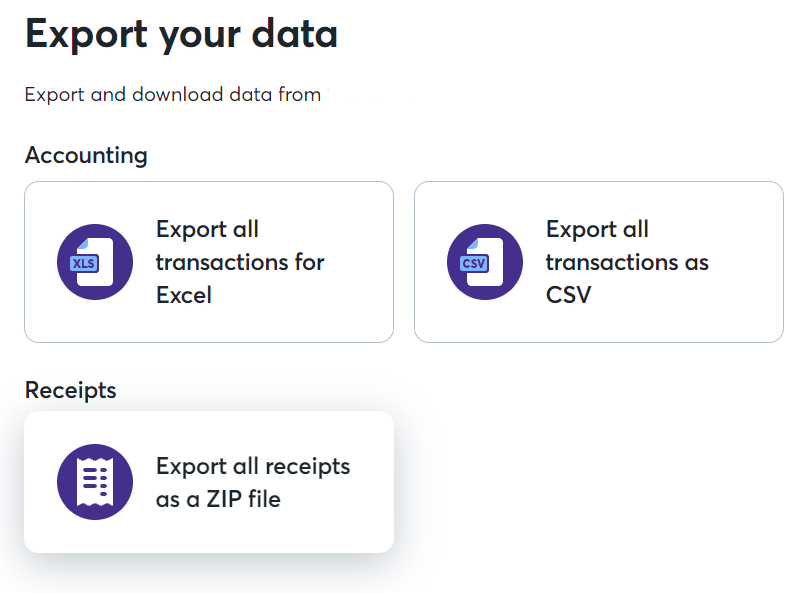The width and height of the screenshot is (804, 593).
Task: Click the "Export all transactions as CSV" text
Action: coord(627,262)
